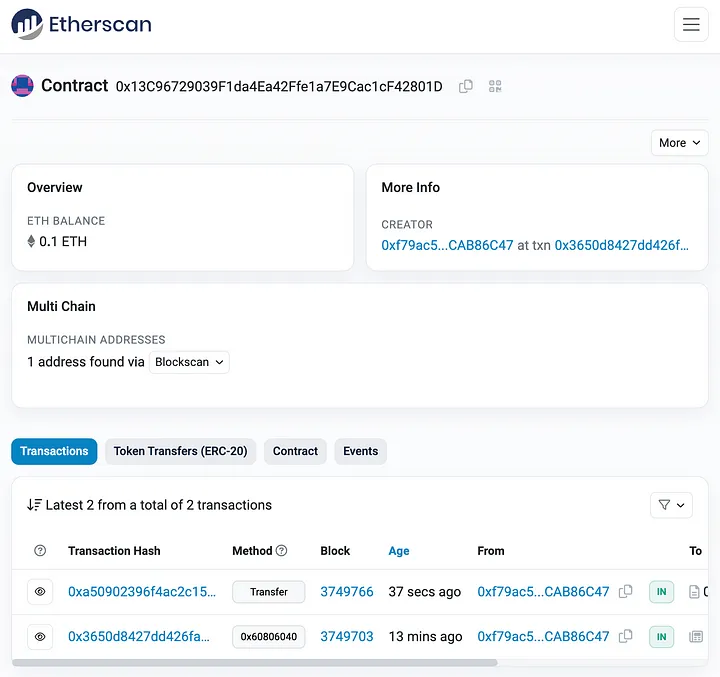The width and height of the screenshot is (720, 677).
Task: Preview transaction 0xa50902396f4ac2c15 with eye icon
Action: click(40, 592)
